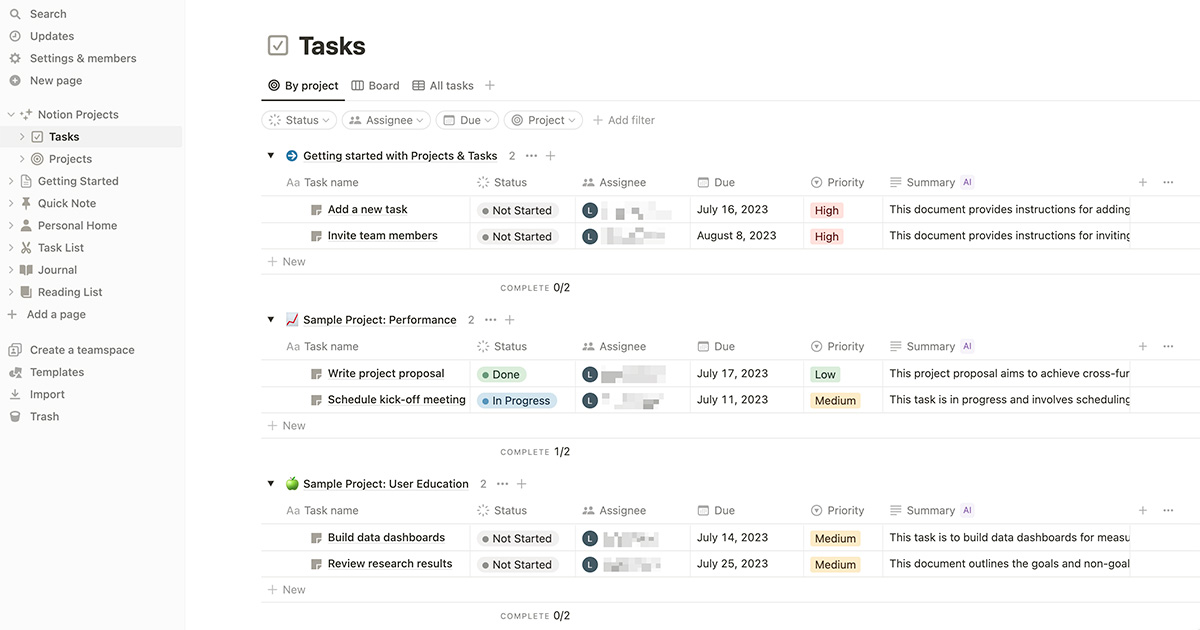The image size is (1200, 630).
Task: Open the Status filter dropdown
Action: tap(299, 120)
